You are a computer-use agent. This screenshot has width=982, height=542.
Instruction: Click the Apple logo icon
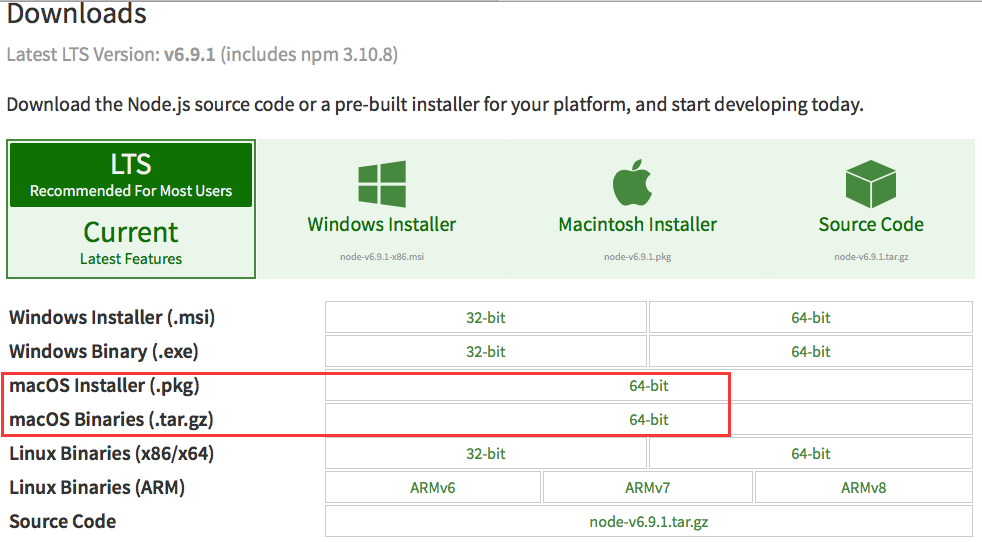632,182
